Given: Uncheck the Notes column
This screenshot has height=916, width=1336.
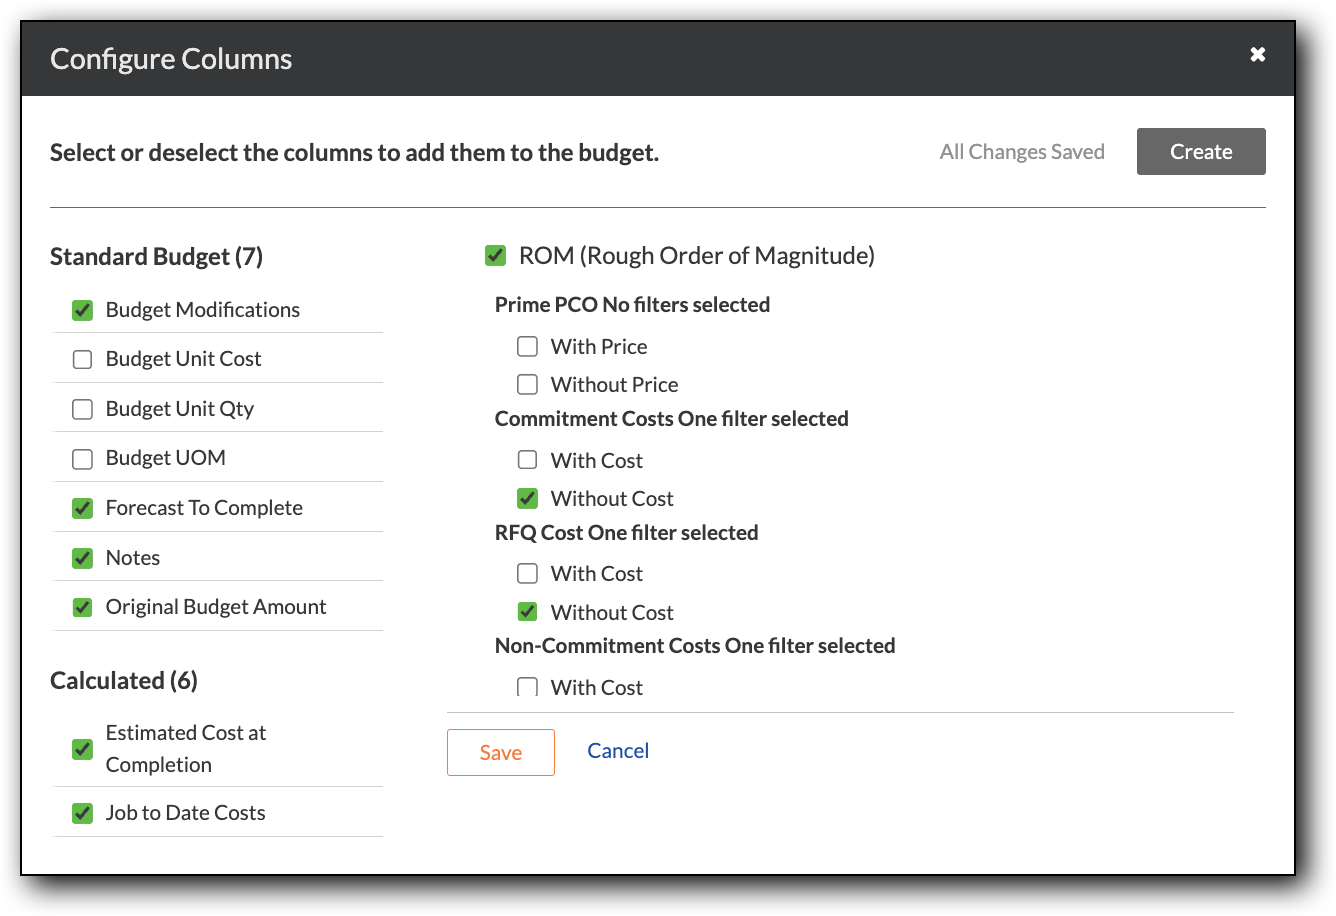Looking at the screenshot, I should pyautogui.click(x=82, y=557).
